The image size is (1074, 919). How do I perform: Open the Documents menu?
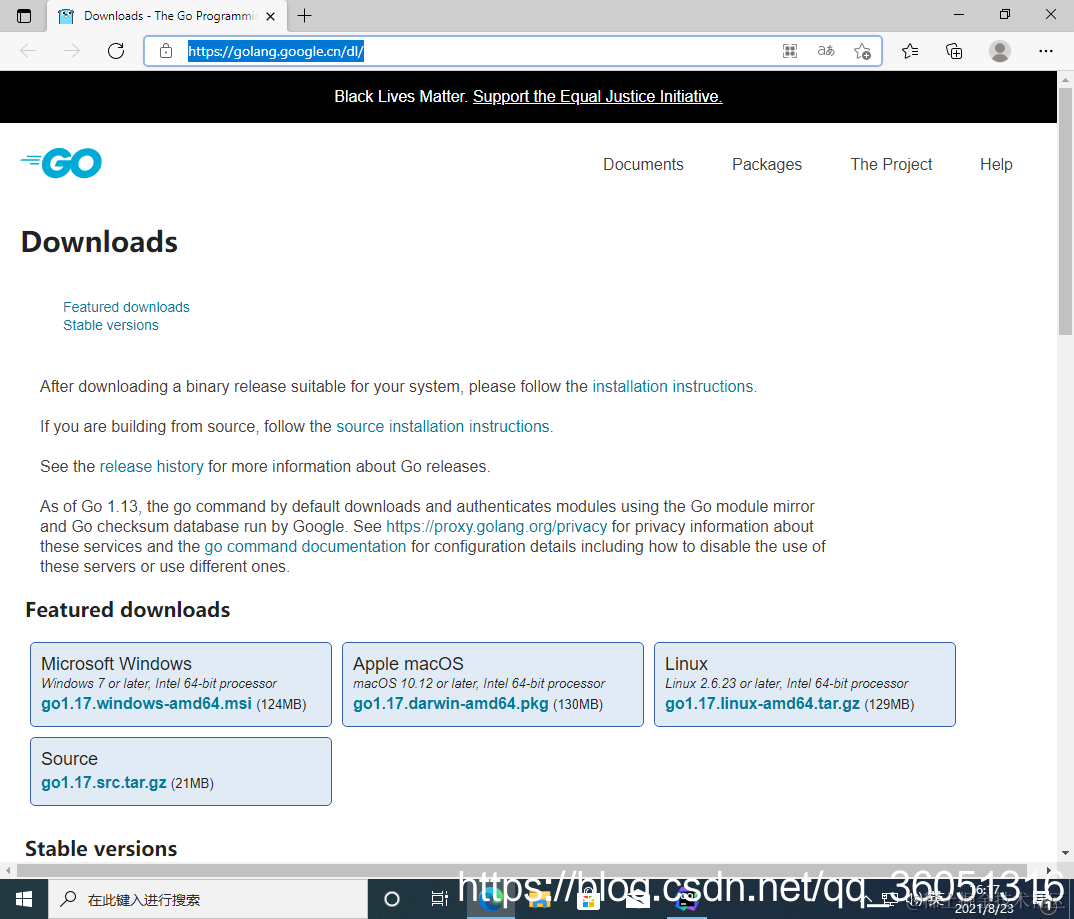(643, 164)
